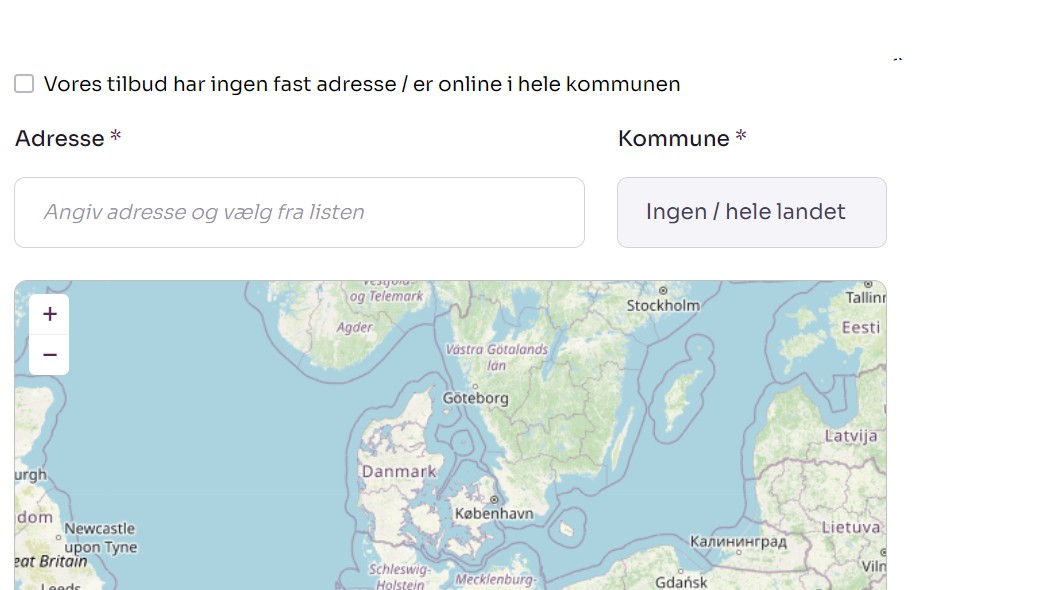1047x590 pixels.
Task: Click the 'Angiv adresse og vælg fra listen' field
Action: [299, 212]
